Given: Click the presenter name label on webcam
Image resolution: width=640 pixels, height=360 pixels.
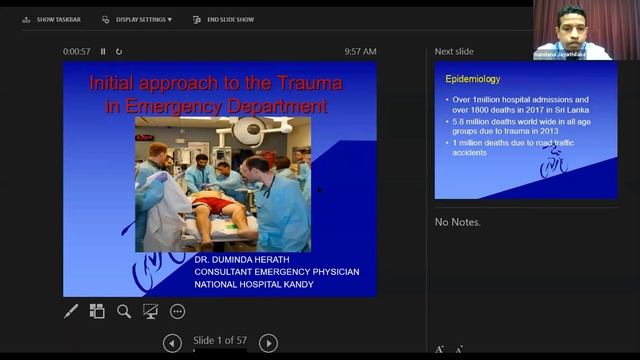Looking at the screenshot, I should (560, 54).
